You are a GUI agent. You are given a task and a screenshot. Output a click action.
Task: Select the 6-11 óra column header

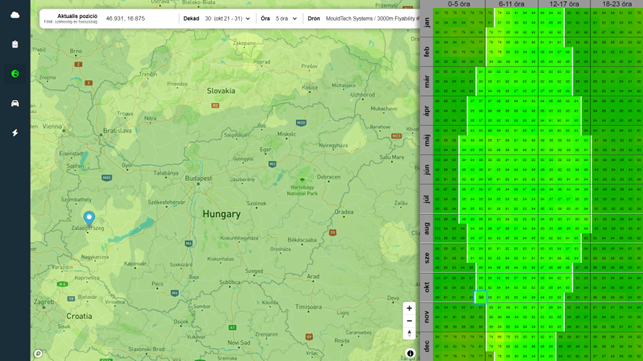[511, 4]
